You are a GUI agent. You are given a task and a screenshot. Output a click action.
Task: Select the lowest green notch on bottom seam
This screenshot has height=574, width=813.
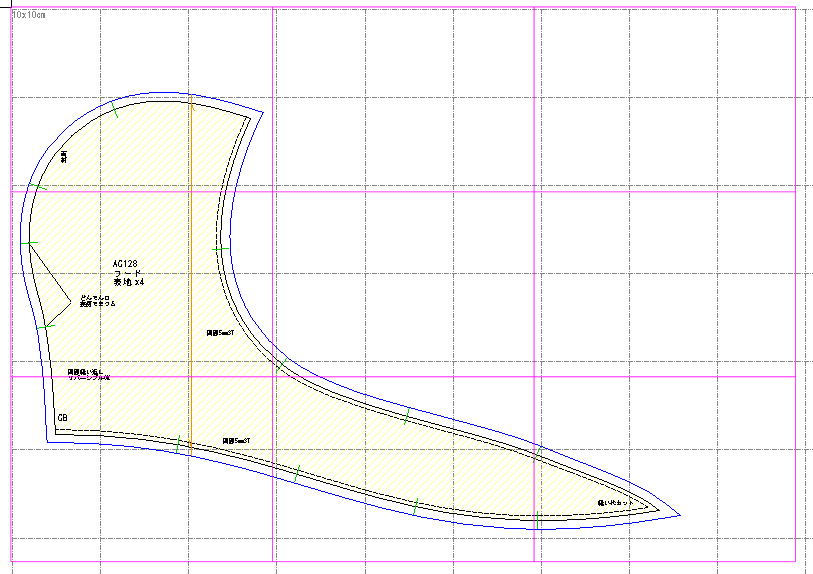pyautogui.click(x=538, y=520)
